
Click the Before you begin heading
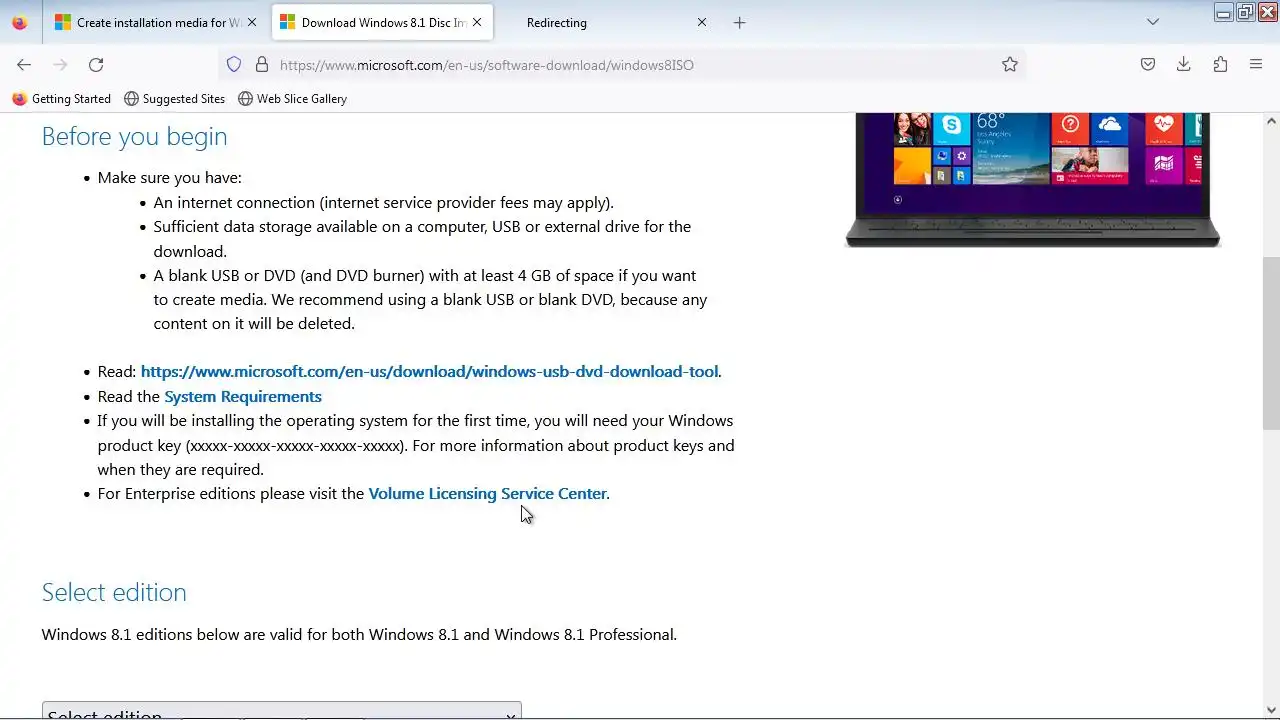pyautogui.click(x=134, y=136)
